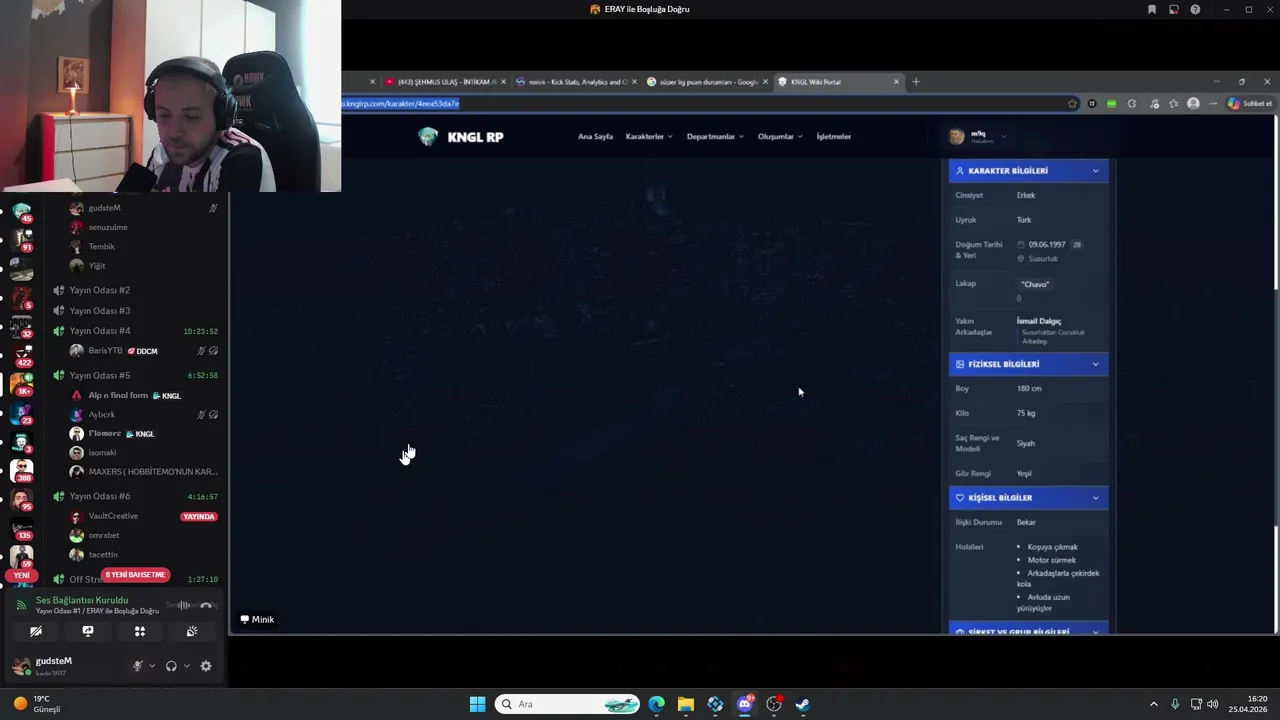
Task: Open the browser profile avatar icon
Action: point(1193,103)
